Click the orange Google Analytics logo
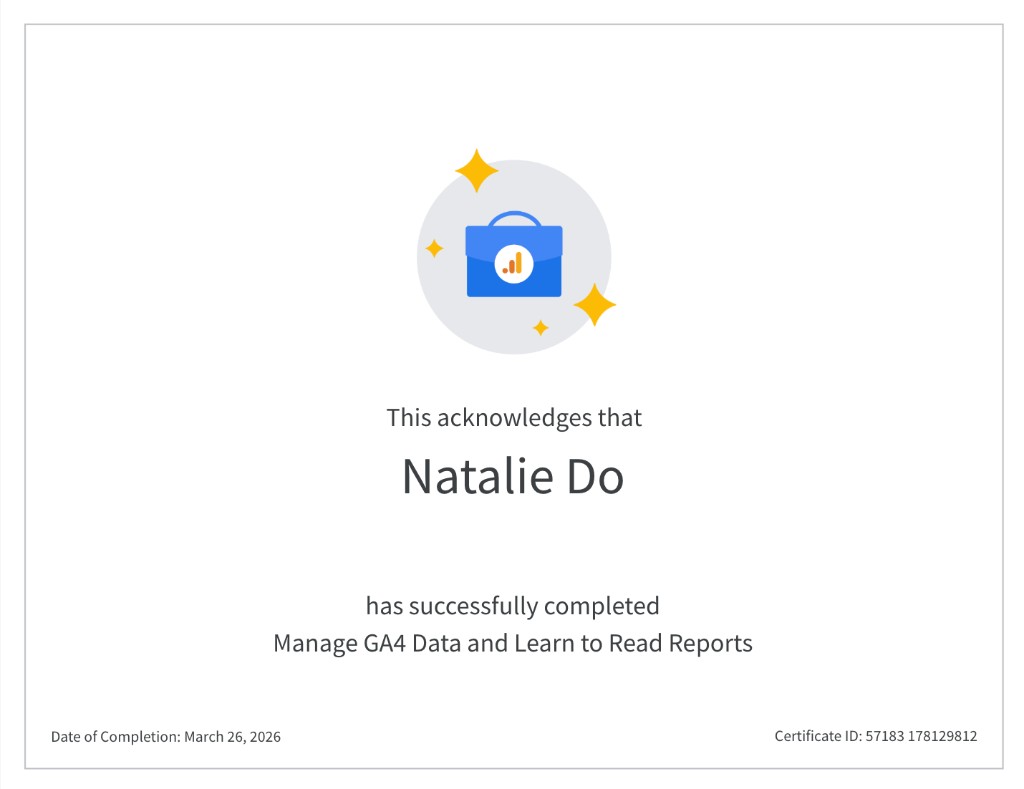Viewport: 1024px width, 789px height. tap(513, 263)
